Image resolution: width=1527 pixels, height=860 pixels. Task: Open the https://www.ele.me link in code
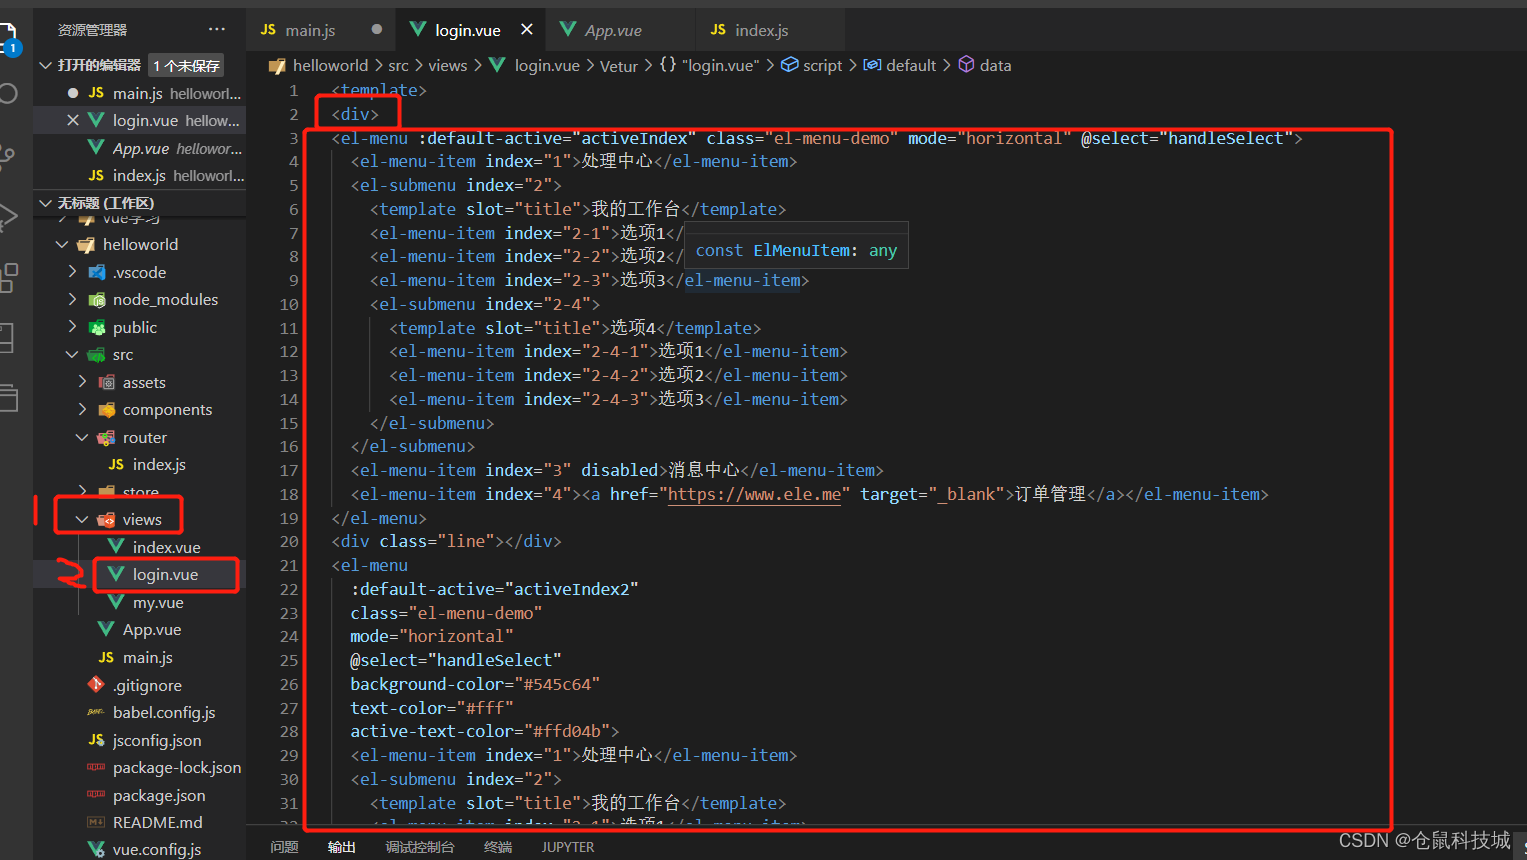coord(754,494)
